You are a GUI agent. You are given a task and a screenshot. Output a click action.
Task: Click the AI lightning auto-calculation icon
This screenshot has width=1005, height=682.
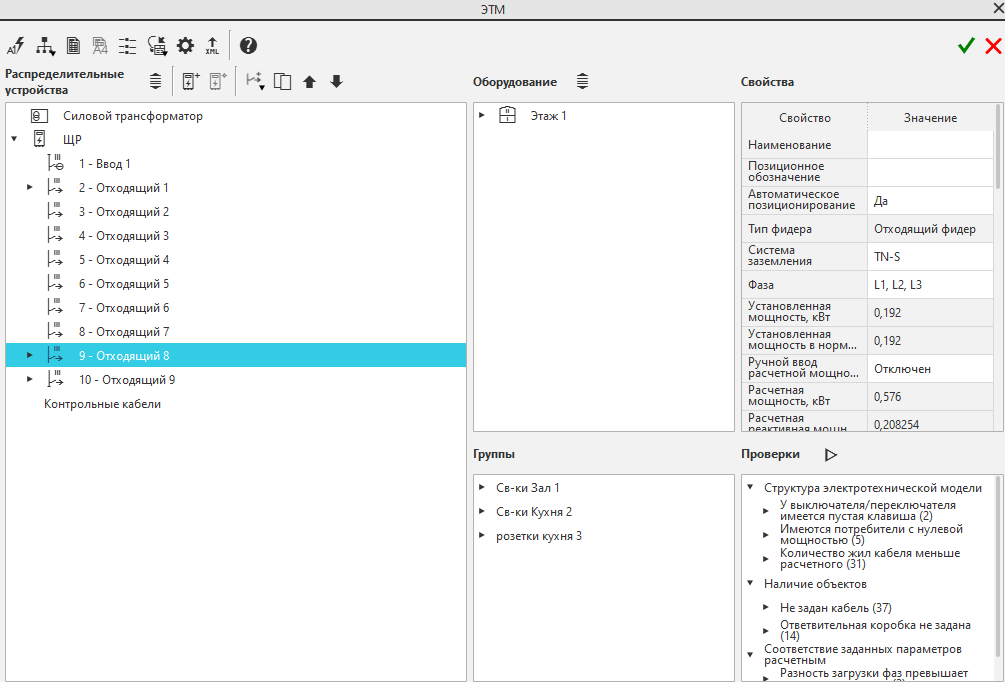(x=15, y=45)
